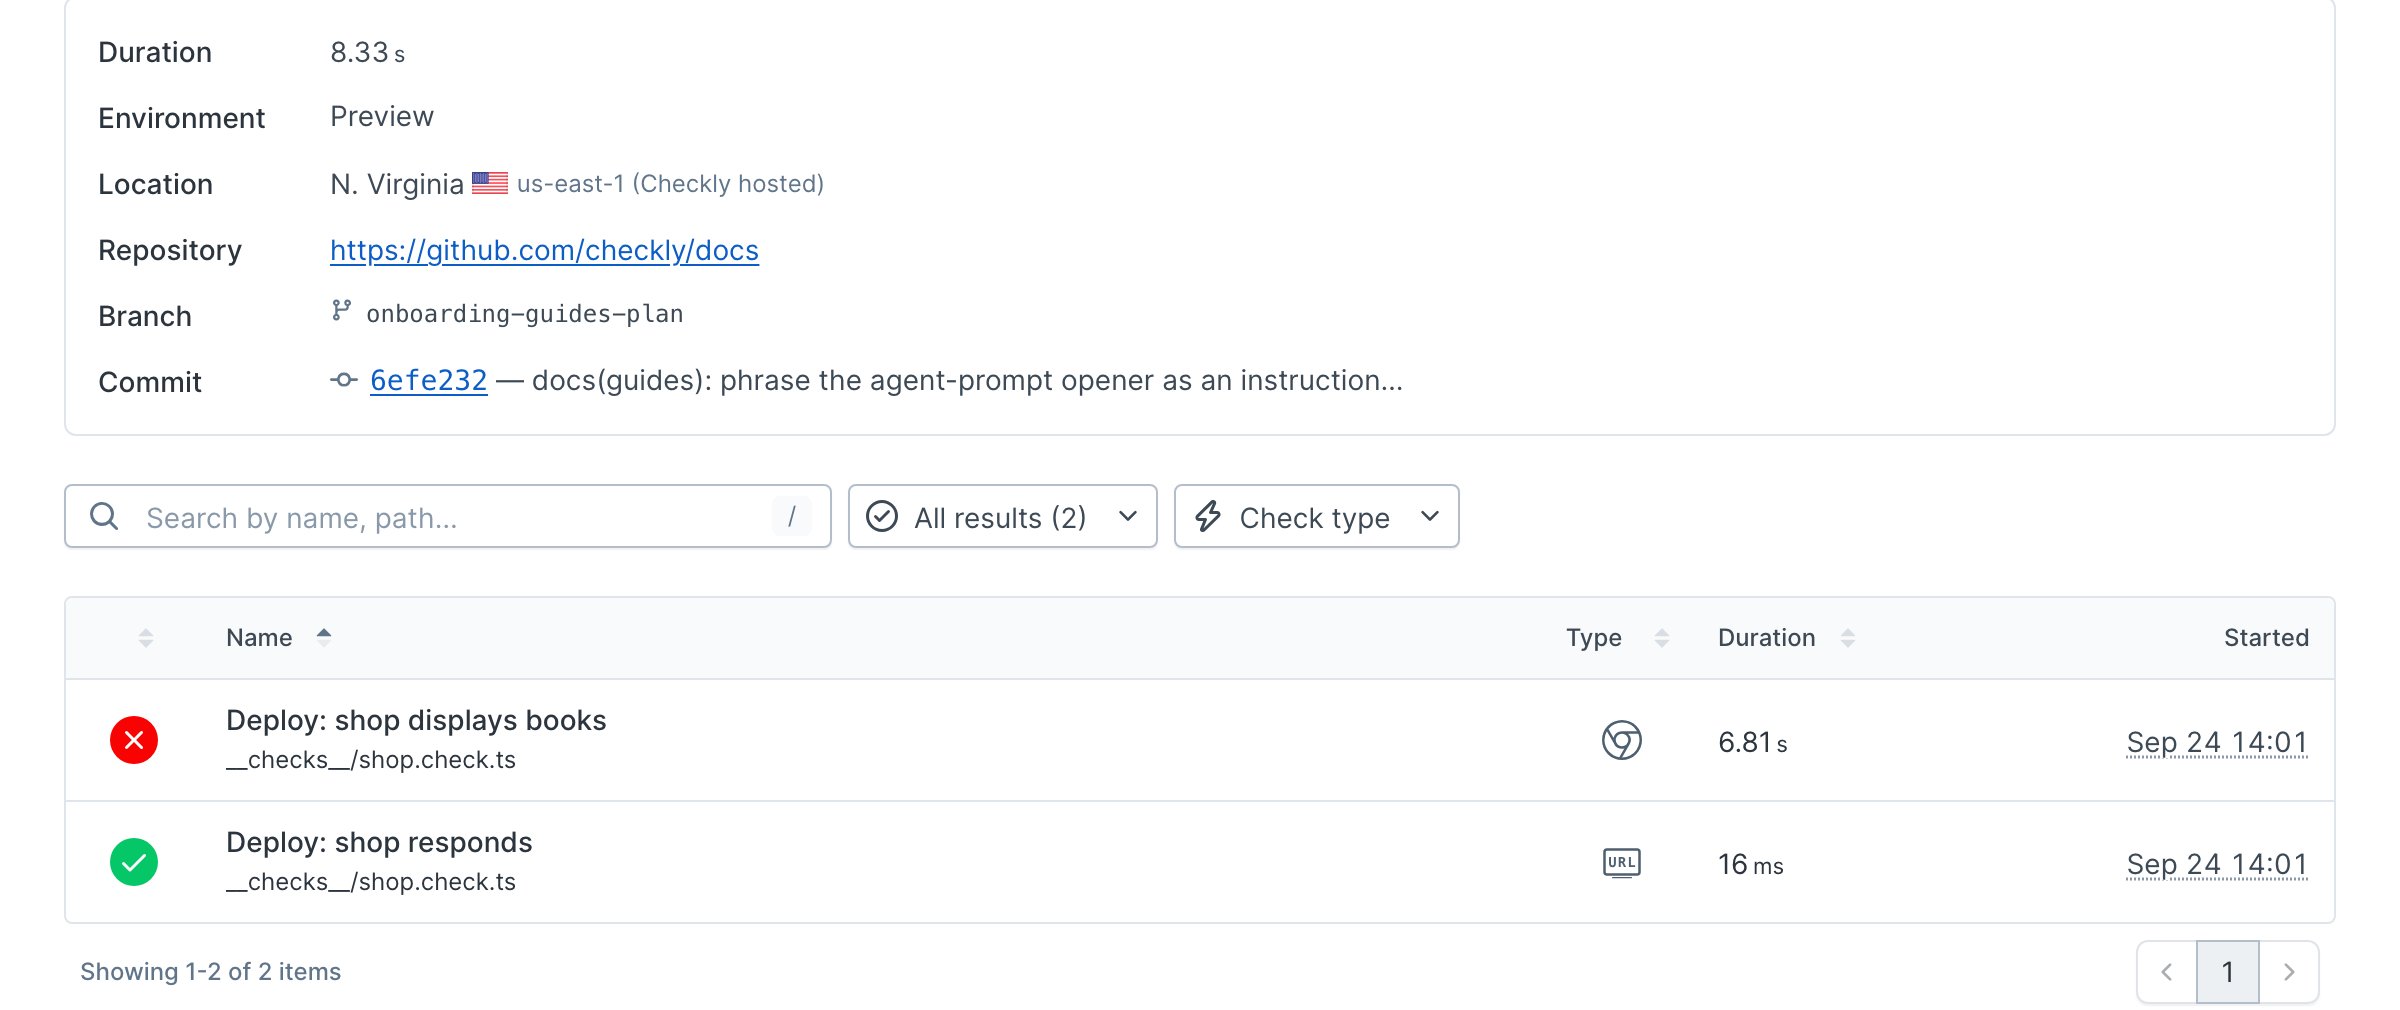The width and height of the screenshot is (2400, 1010).
Task: Click the Started column header
Action: pyautogui.click(x=2266, y=638)
